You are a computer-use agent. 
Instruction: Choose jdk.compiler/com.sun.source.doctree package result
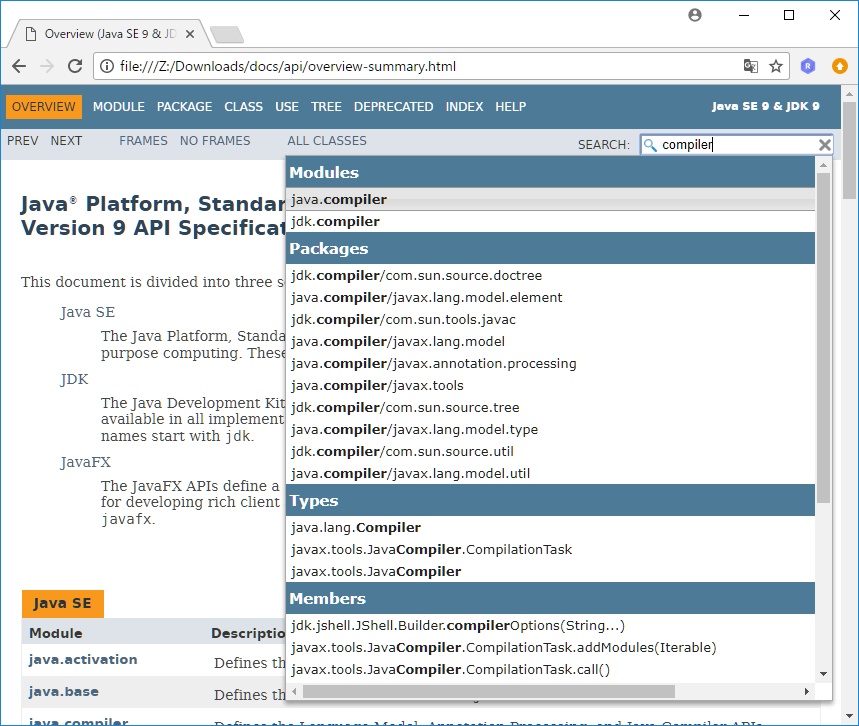pos(551,276)
